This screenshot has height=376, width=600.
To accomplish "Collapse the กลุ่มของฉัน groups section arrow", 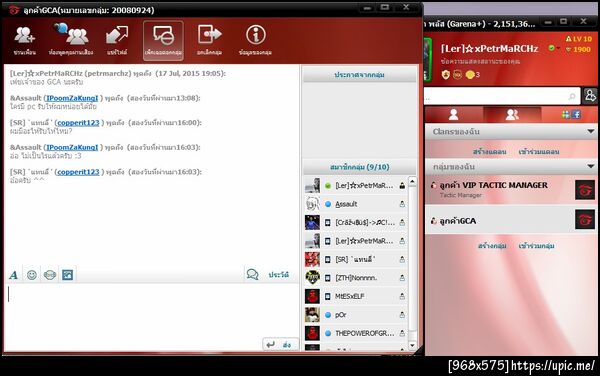I will (591, 166).
